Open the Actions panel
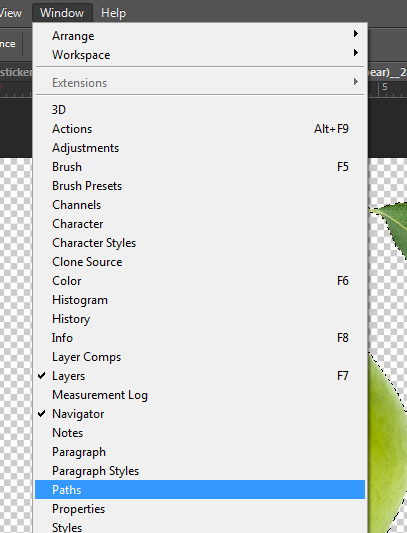Viewport: 407px width, 533px height. pyautogui.click(x=200, y=128)
